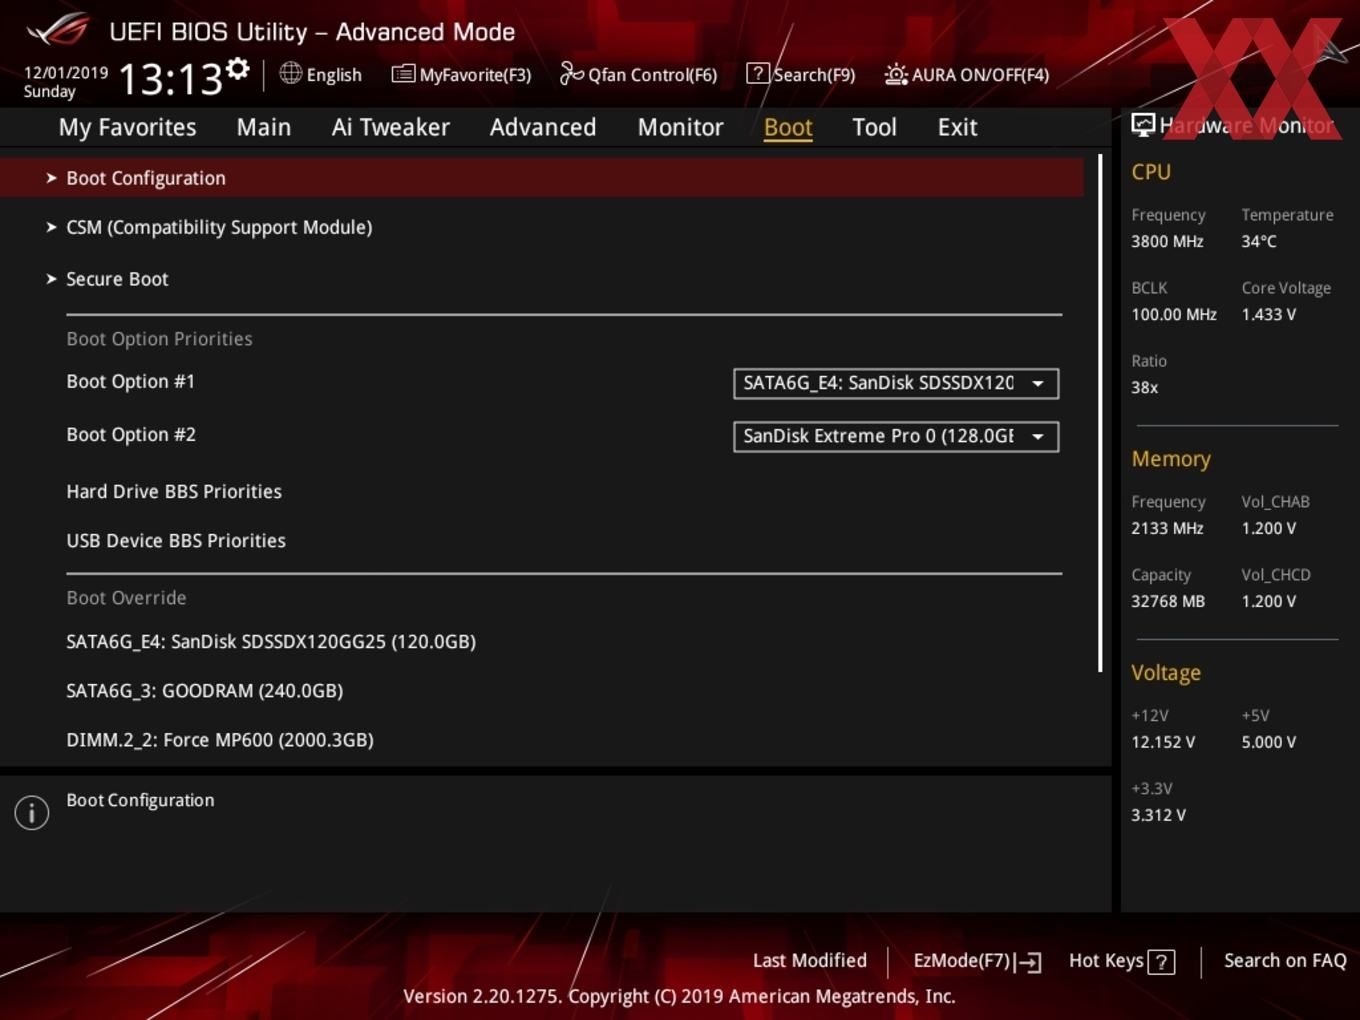This screenshot has width=1360, height=1020.
Task: Click the Boot Override heading
Action: coord(126,598)
